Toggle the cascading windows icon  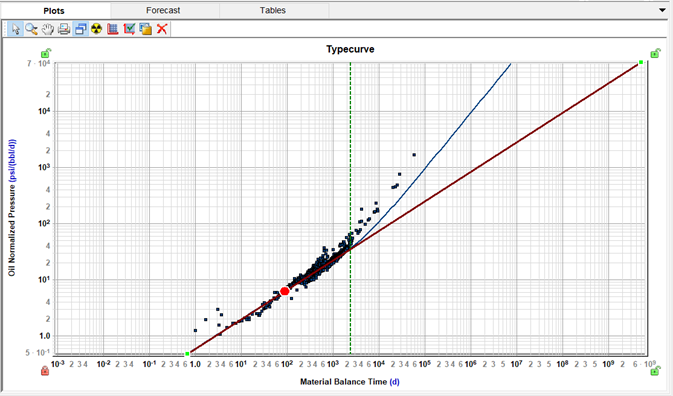[x=80, y=29]
